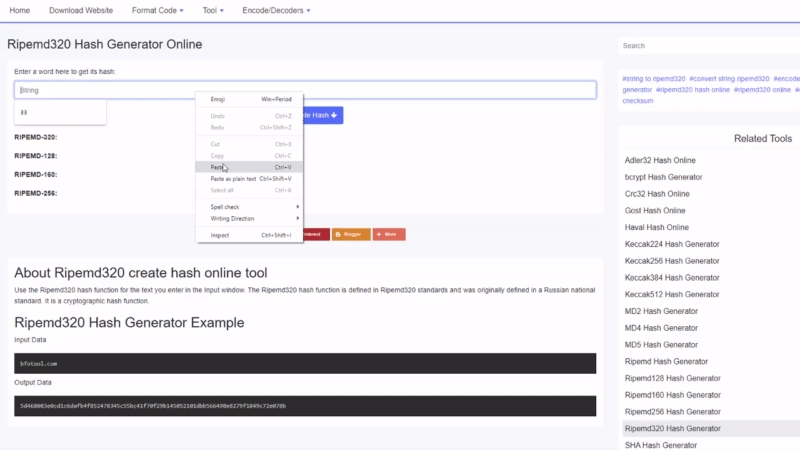Click the partially hidden Generate Hash button

[x=323, y=115]
